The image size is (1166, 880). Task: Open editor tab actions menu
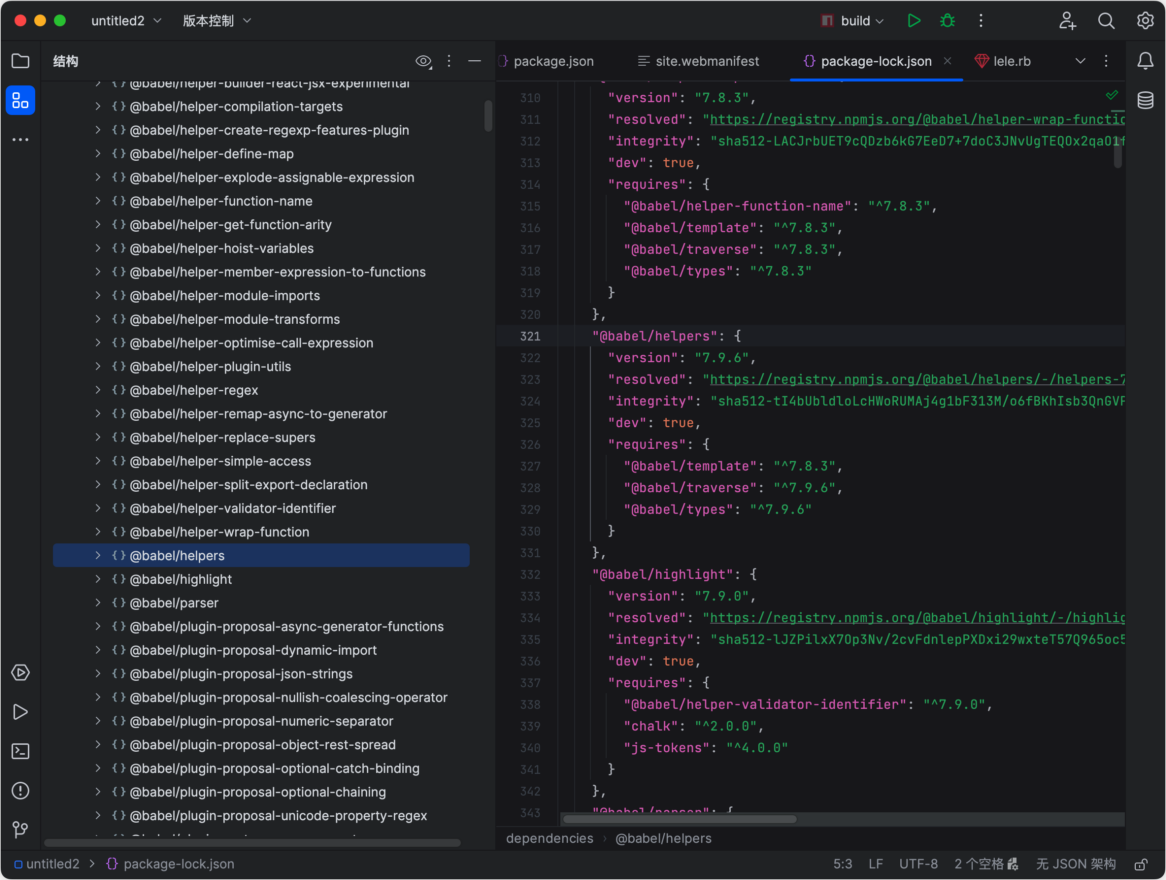(x=1107, y=61)
